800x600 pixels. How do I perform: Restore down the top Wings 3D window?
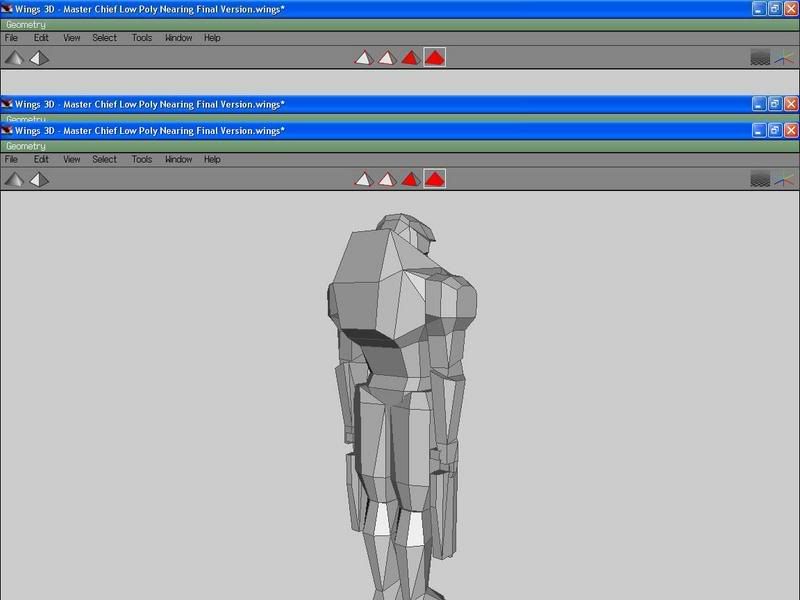tap(774, 9)
